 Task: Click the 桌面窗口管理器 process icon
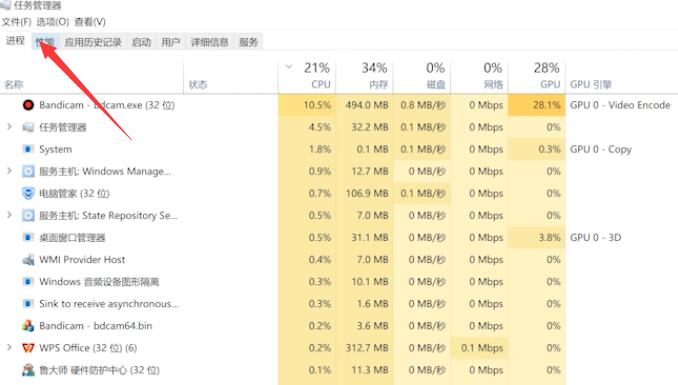[28, 237]
